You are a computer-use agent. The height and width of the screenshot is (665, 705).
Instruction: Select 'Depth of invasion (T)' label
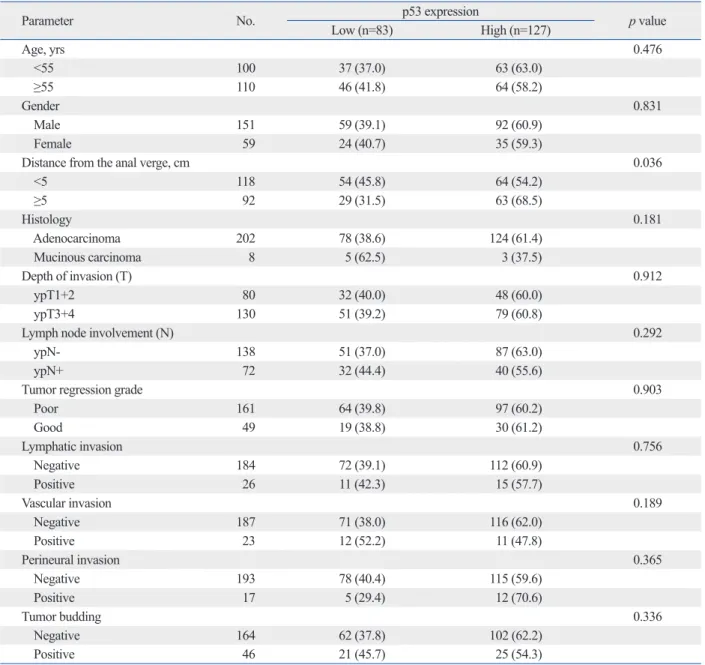coord(76,276)
